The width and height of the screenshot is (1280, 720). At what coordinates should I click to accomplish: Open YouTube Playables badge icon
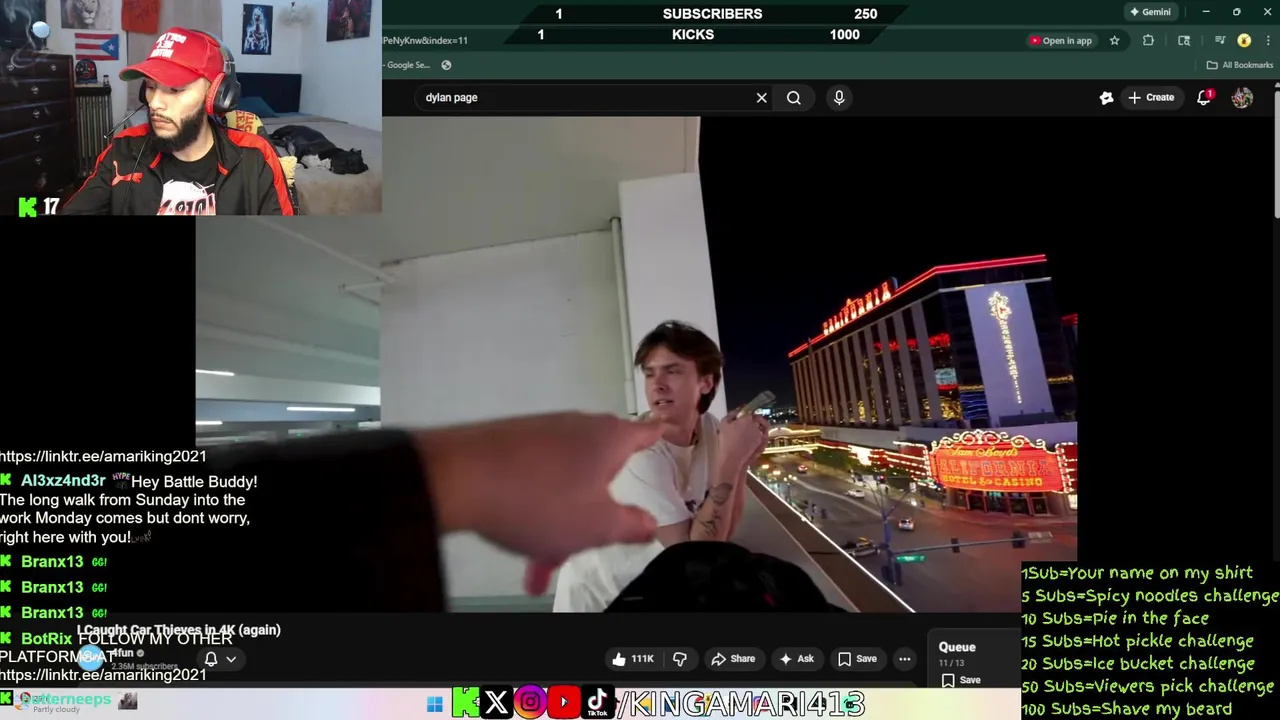click(1106, 98)
